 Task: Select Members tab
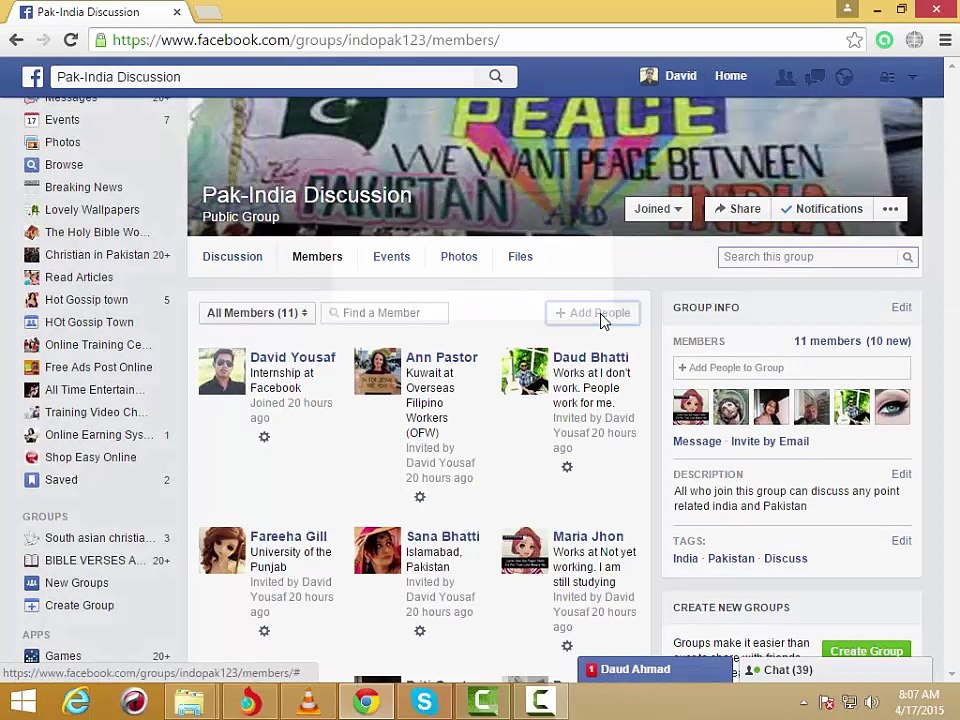click(317, 257)
